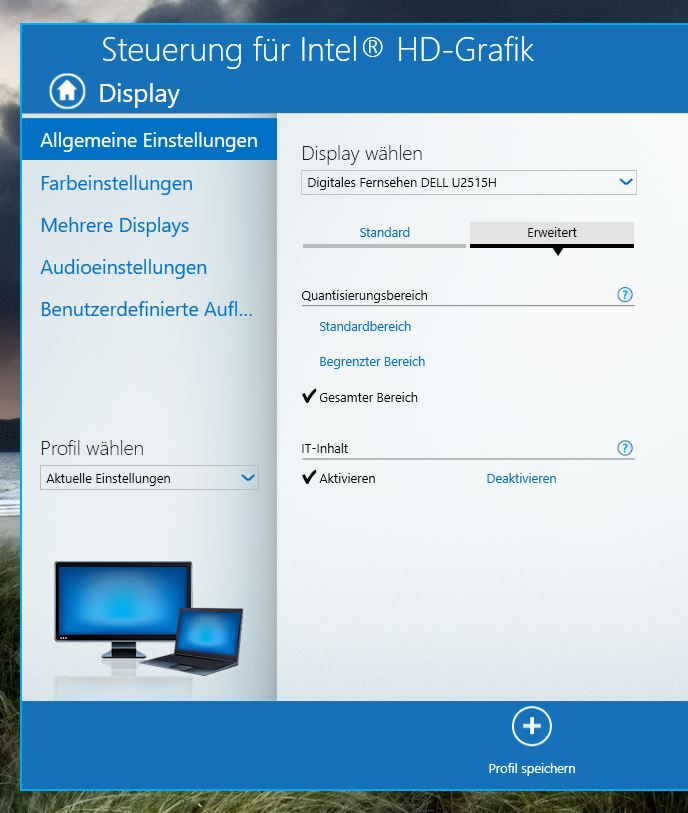688x813 pixels.
Task: Open the Display wählen dropdown
Action: pyautogui.click(x=468, y=183)
